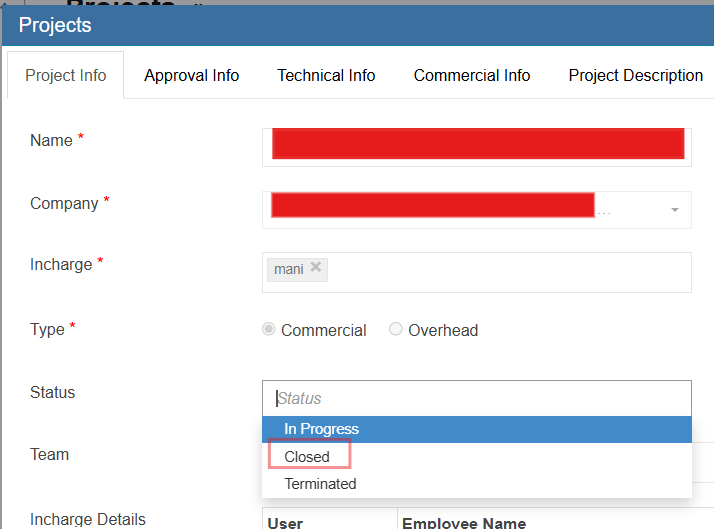Image resolution: width=714 pixels, height=529 pixels.
Task: Select the Overhead radio button
Action: [x=396, y=330]
